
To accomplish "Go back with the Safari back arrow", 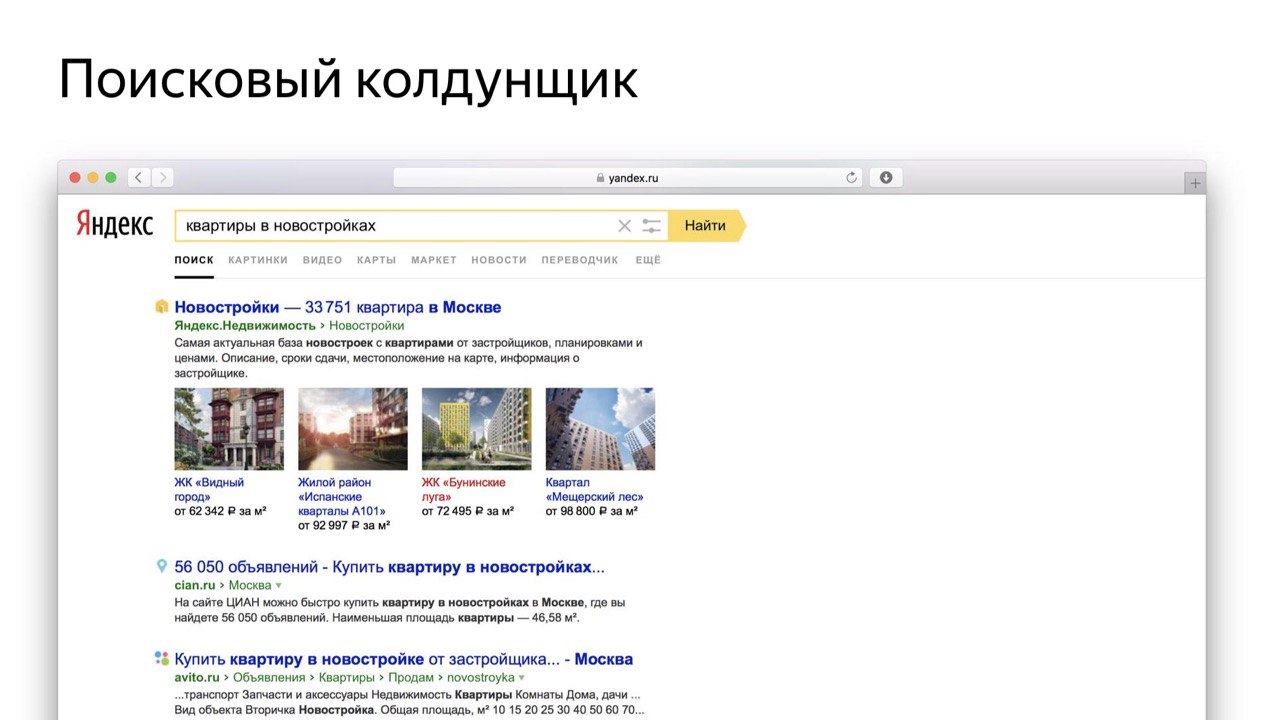I will pos(138,178).
